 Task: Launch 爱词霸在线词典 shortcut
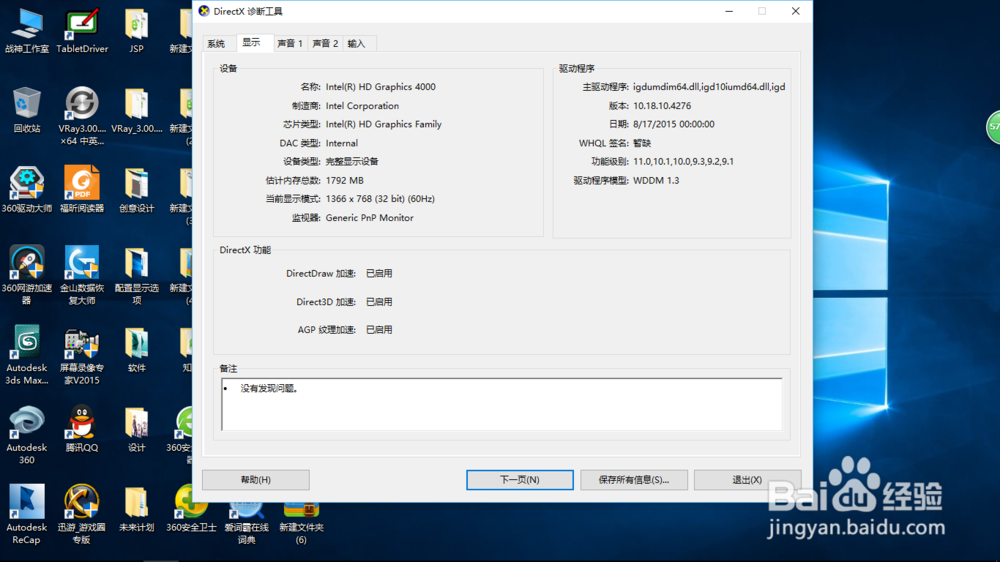point(246,523)
